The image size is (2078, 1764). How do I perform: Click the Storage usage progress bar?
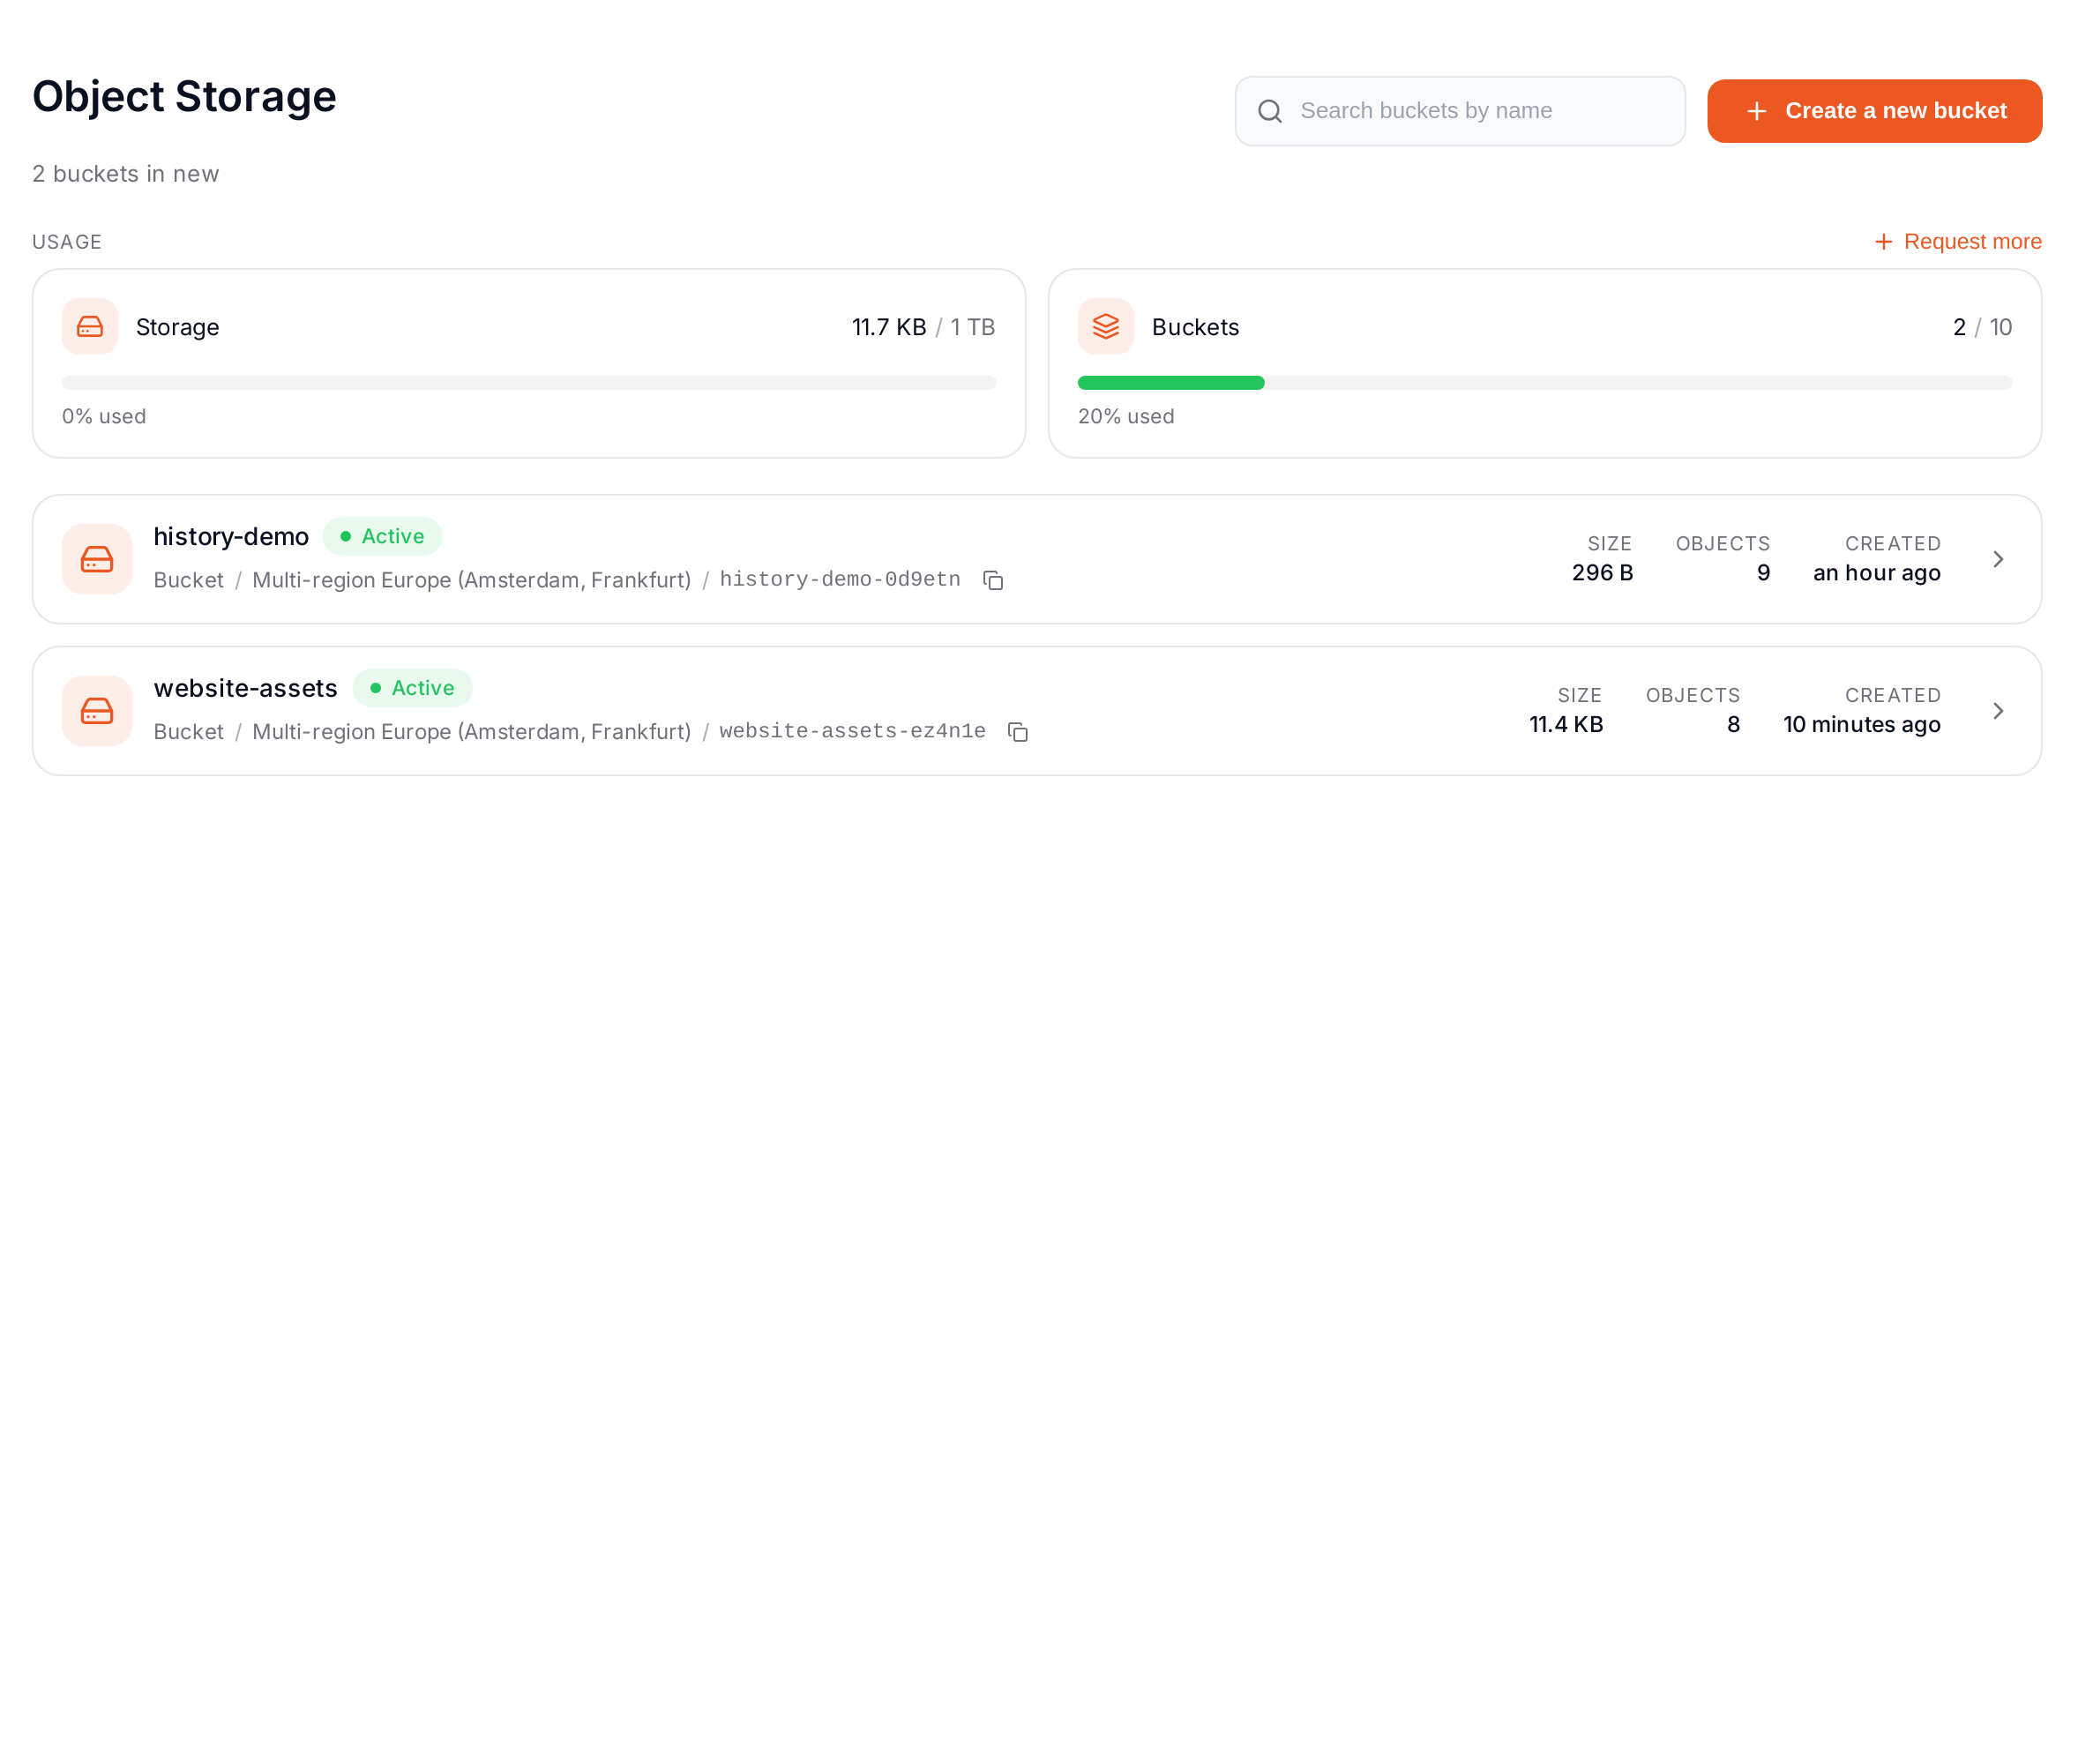pos(529,383)
